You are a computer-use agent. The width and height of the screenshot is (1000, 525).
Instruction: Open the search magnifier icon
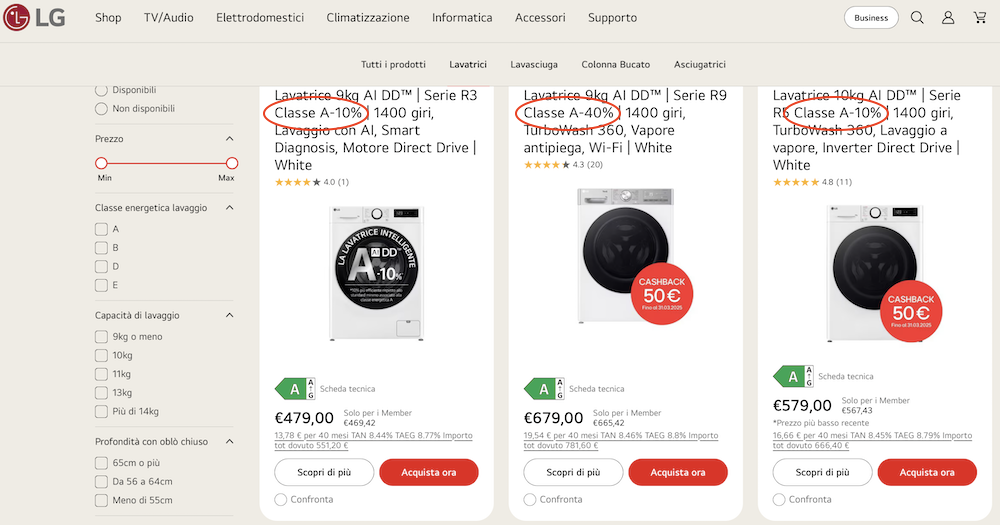(x=917, y=18)
